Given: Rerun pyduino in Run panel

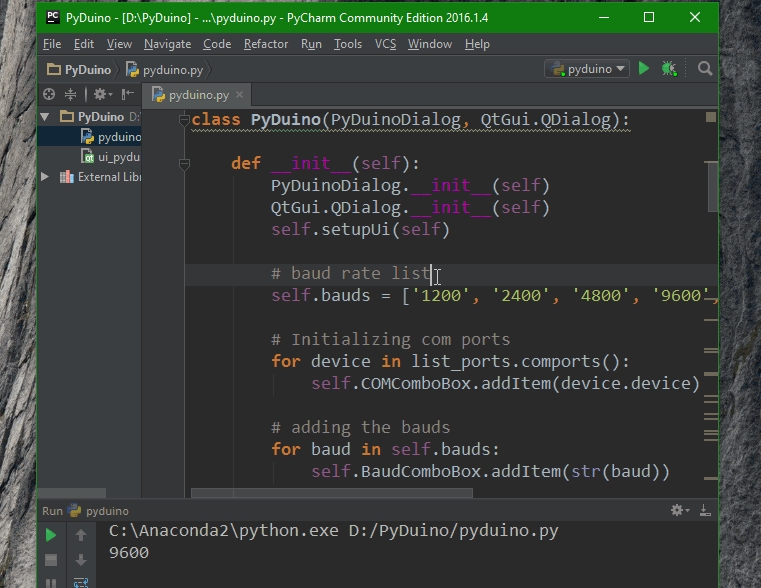Looking at the screenshot, I should (x=50, y=535).
